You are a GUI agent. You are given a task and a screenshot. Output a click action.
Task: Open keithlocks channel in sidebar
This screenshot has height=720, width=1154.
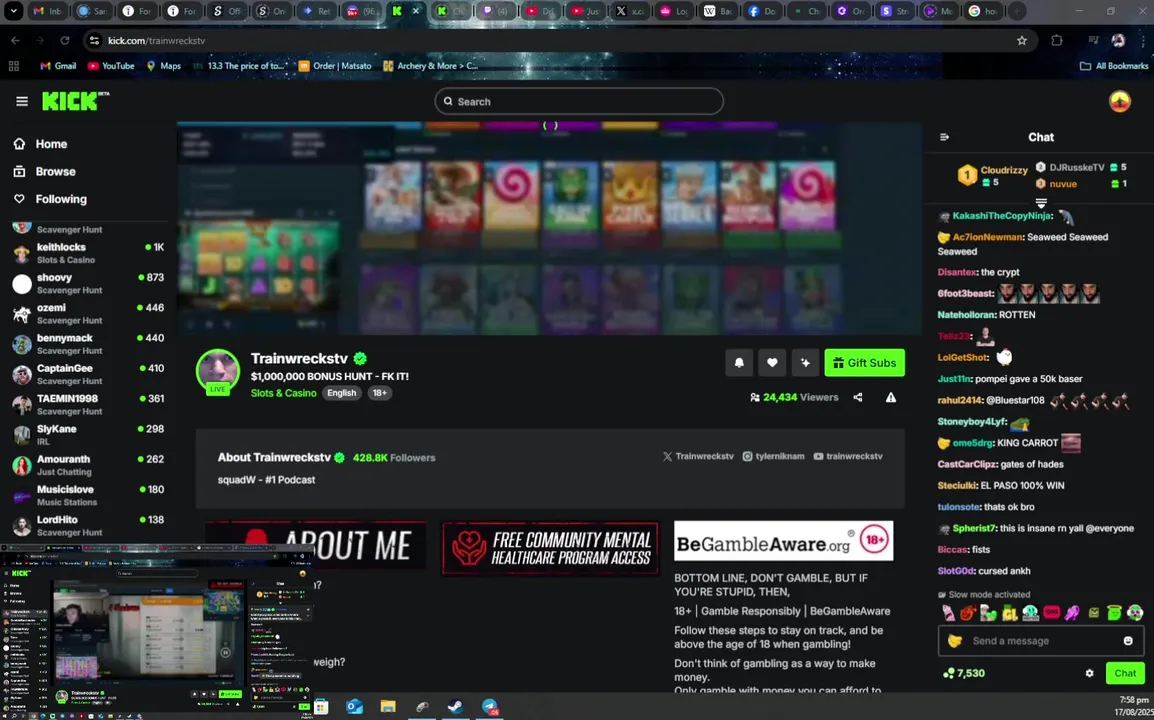tap(88, 253)
